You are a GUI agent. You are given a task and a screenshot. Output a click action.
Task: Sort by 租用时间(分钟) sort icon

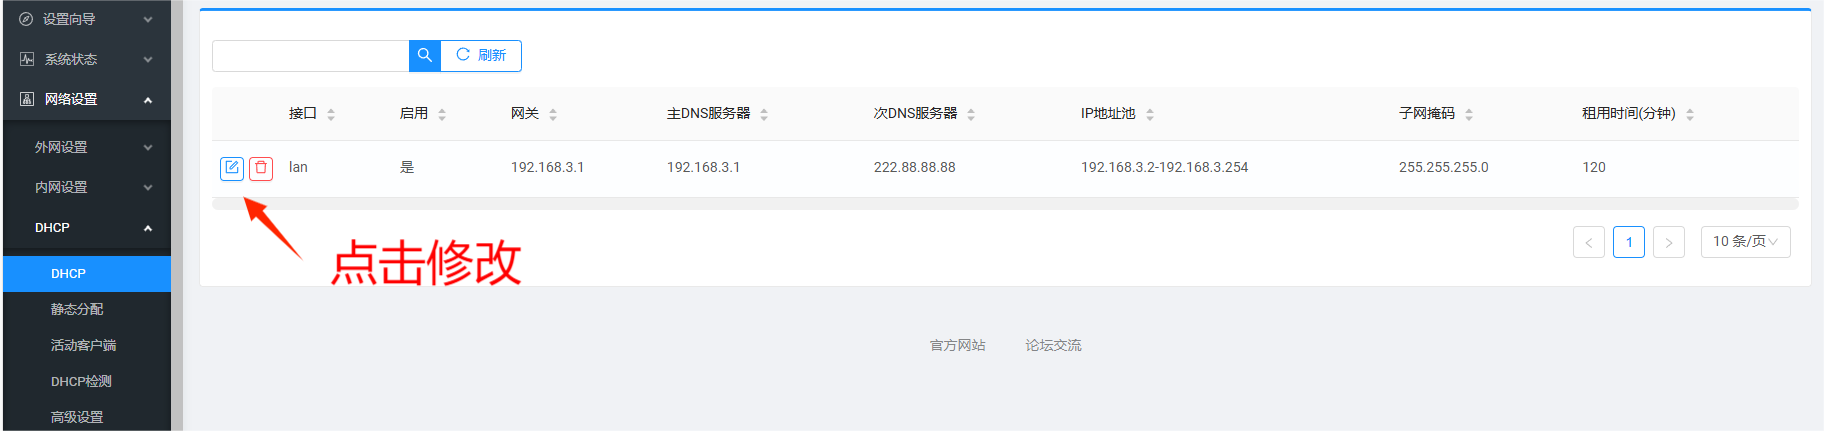(1690, 114)
